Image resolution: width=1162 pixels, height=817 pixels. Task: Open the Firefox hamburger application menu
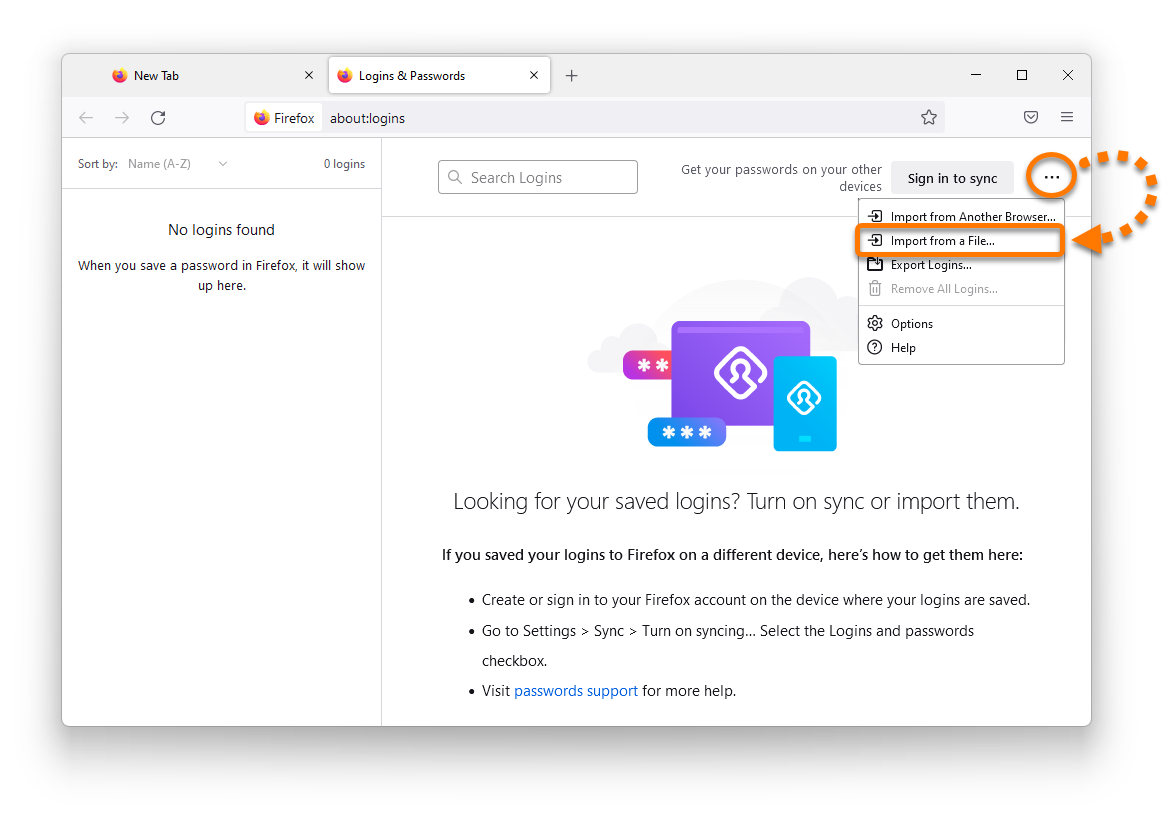click(x=1066, y=117)
